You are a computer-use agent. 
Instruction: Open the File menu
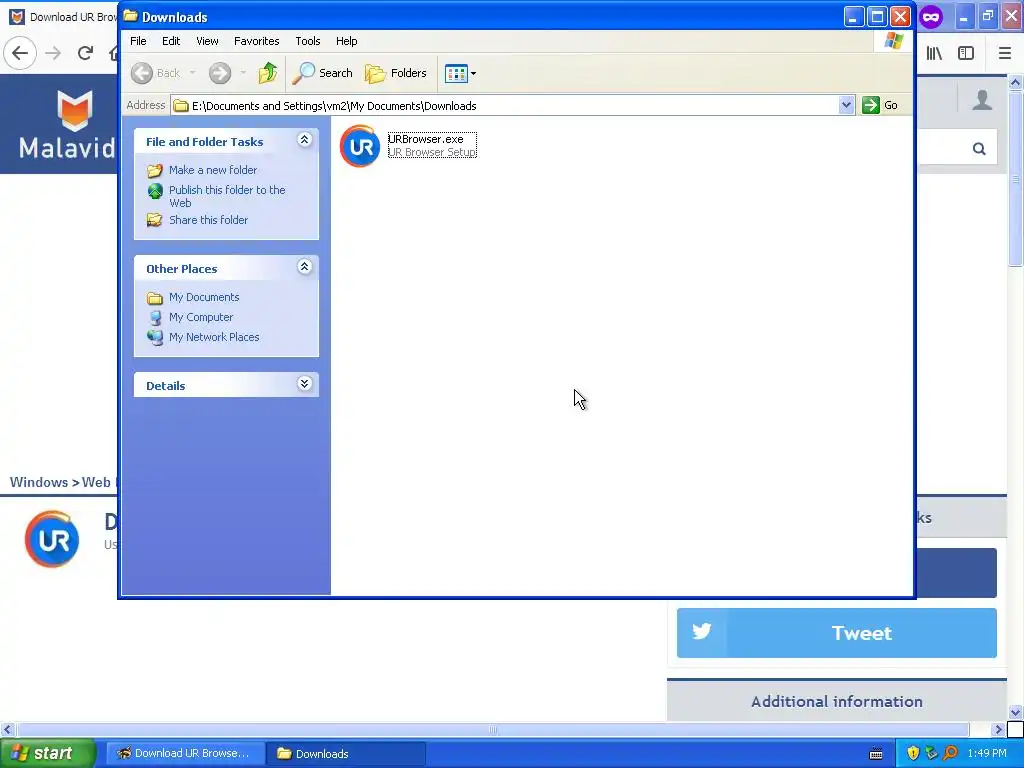[138, 41]
